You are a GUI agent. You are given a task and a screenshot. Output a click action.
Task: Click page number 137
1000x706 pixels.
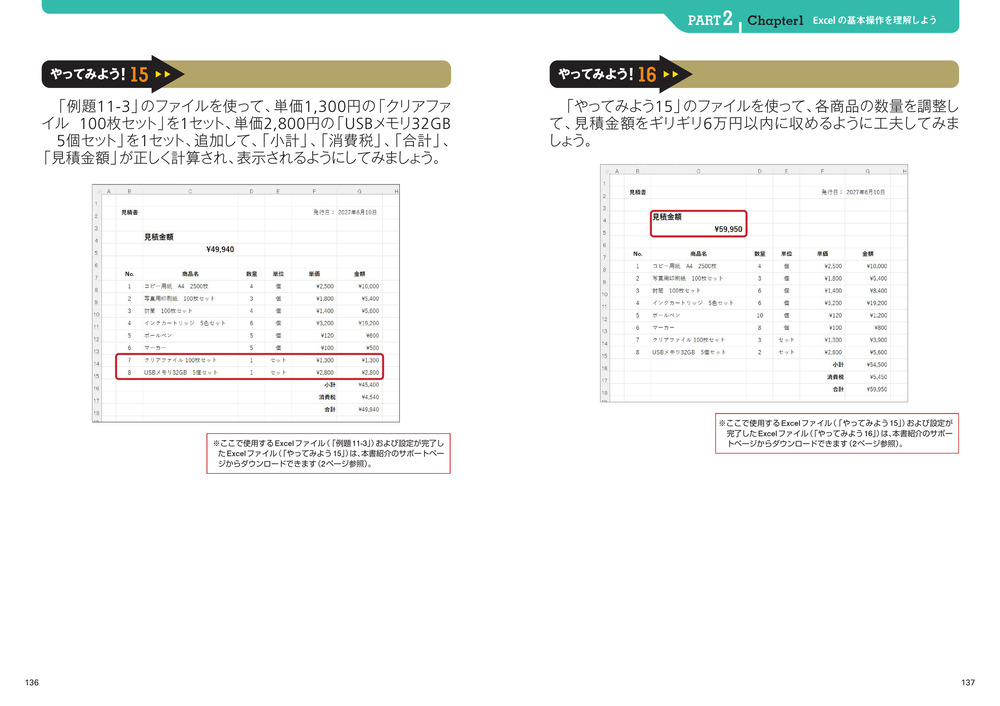[x=967, y=682]
